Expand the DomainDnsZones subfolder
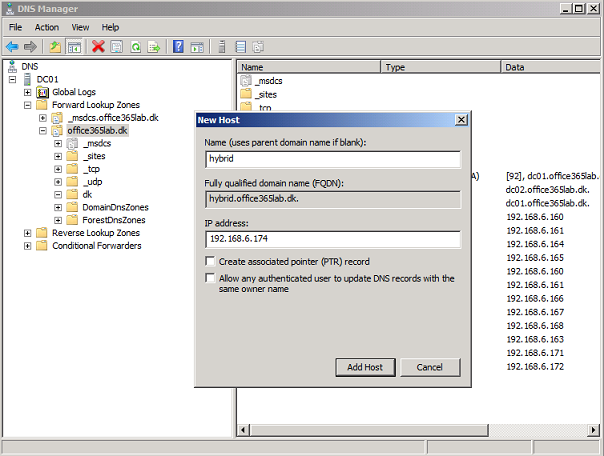The width and height of the screenshot is (604, 456). point(58,208)
